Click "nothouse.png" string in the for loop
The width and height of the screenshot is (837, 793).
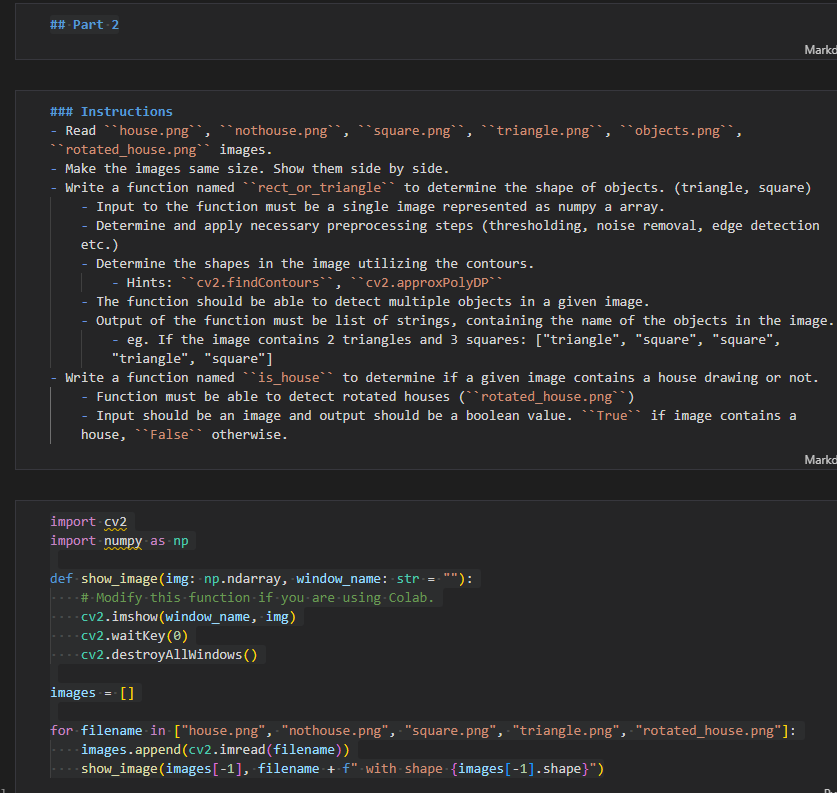coord(335,731)
